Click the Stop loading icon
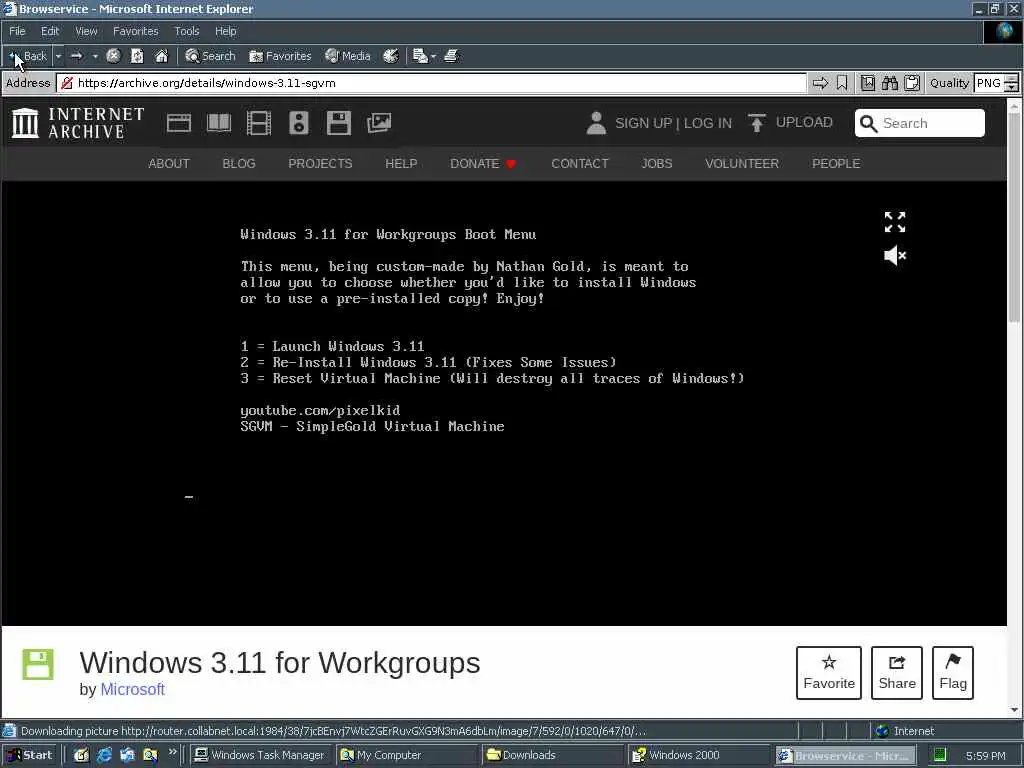The image size is (1024, 768). tap(113, 56)
